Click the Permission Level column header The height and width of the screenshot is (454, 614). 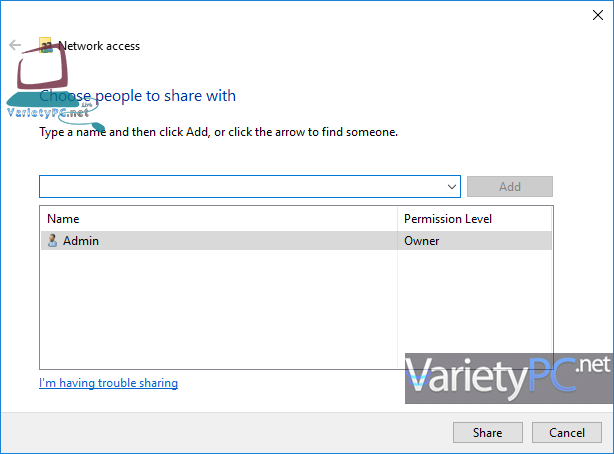coord(447,219)
